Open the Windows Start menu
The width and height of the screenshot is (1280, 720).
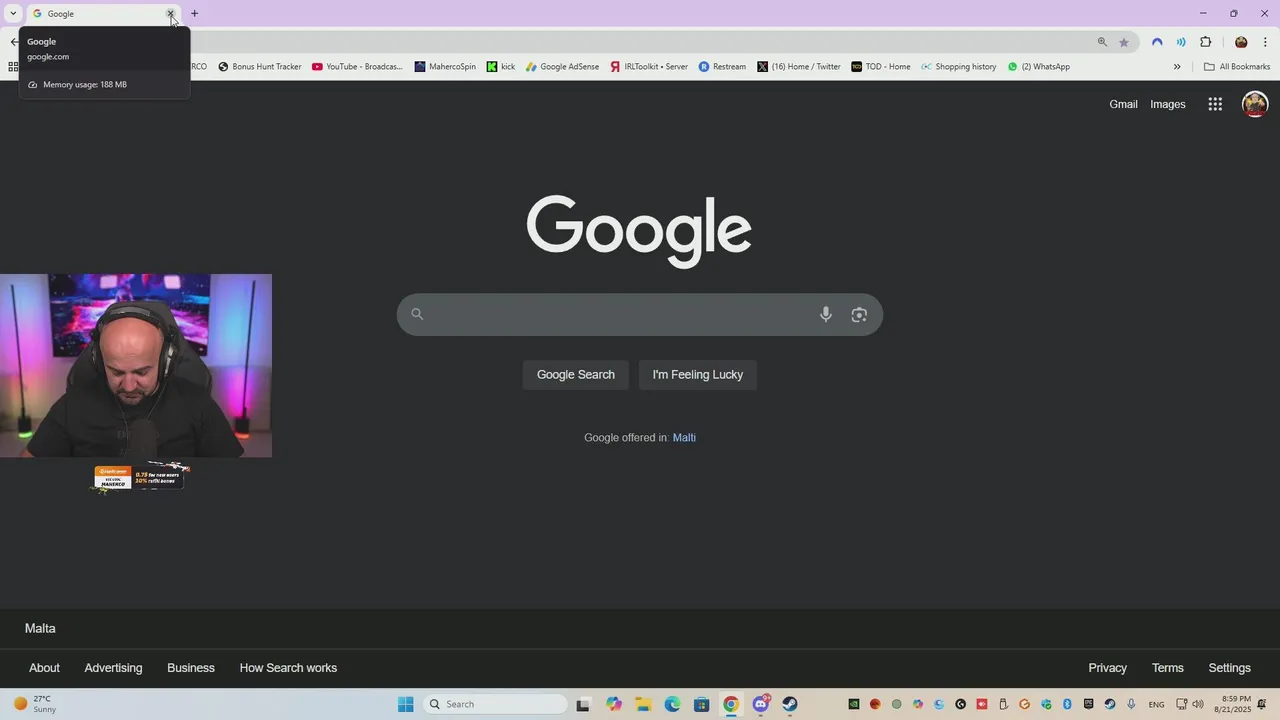click(x=405, y=704)
